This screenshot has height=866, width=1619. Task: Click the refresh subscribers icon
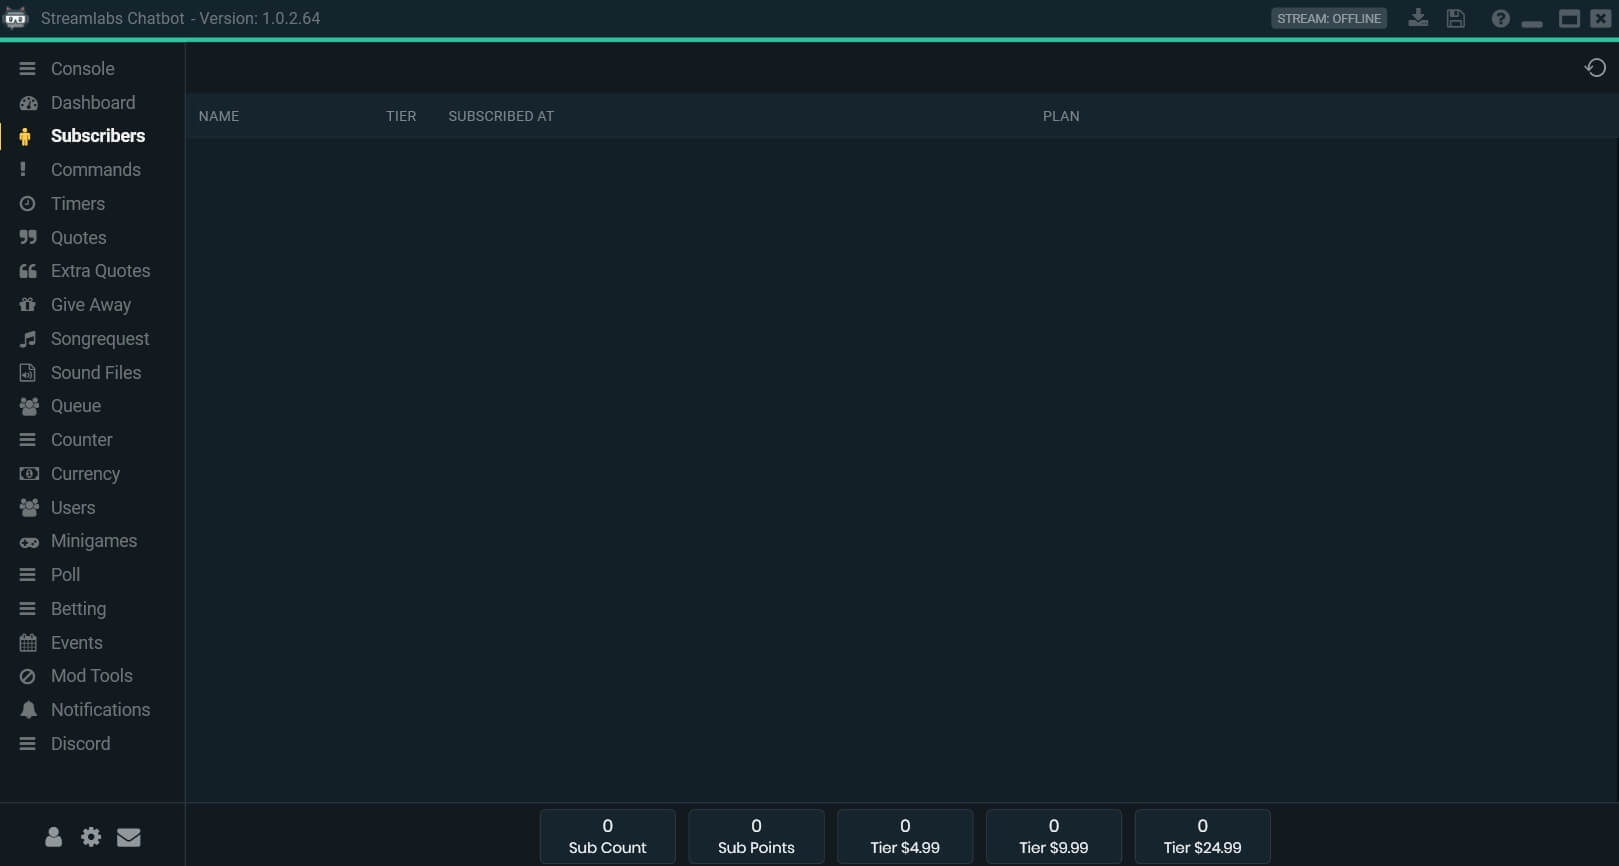pos(1595,68)
